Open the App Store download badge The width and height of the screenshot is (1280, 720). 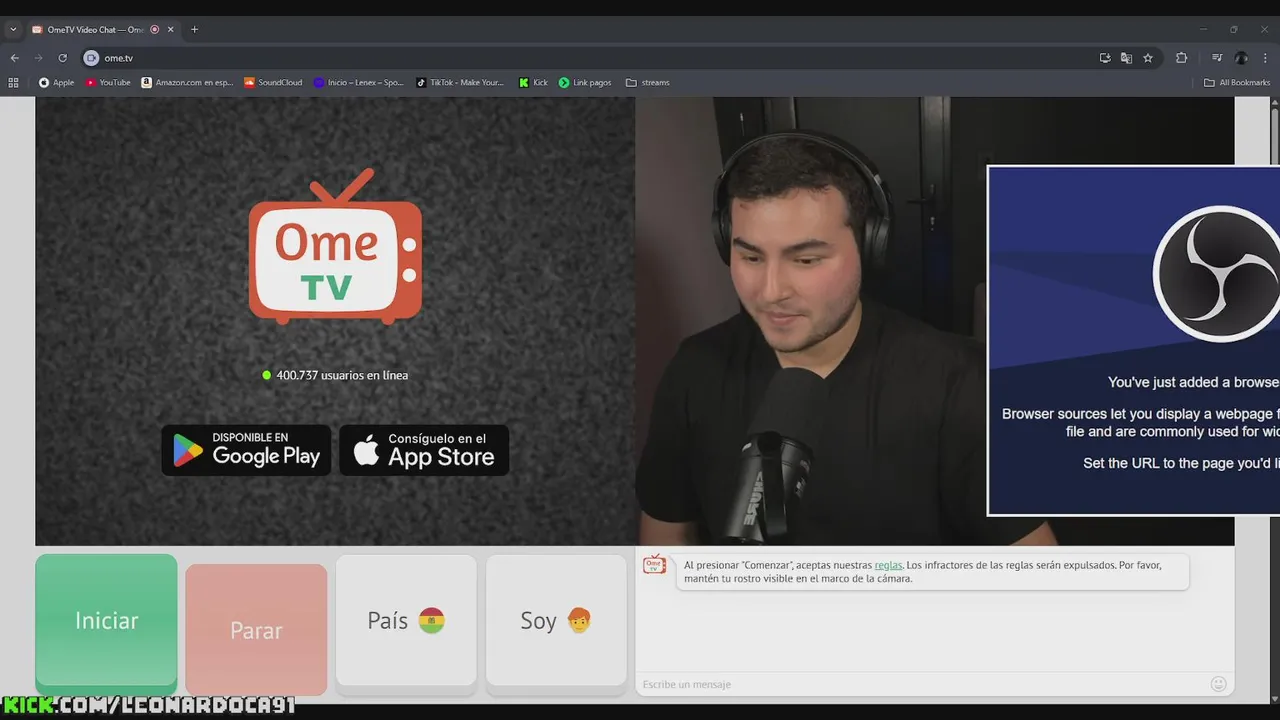coord(424,450)
